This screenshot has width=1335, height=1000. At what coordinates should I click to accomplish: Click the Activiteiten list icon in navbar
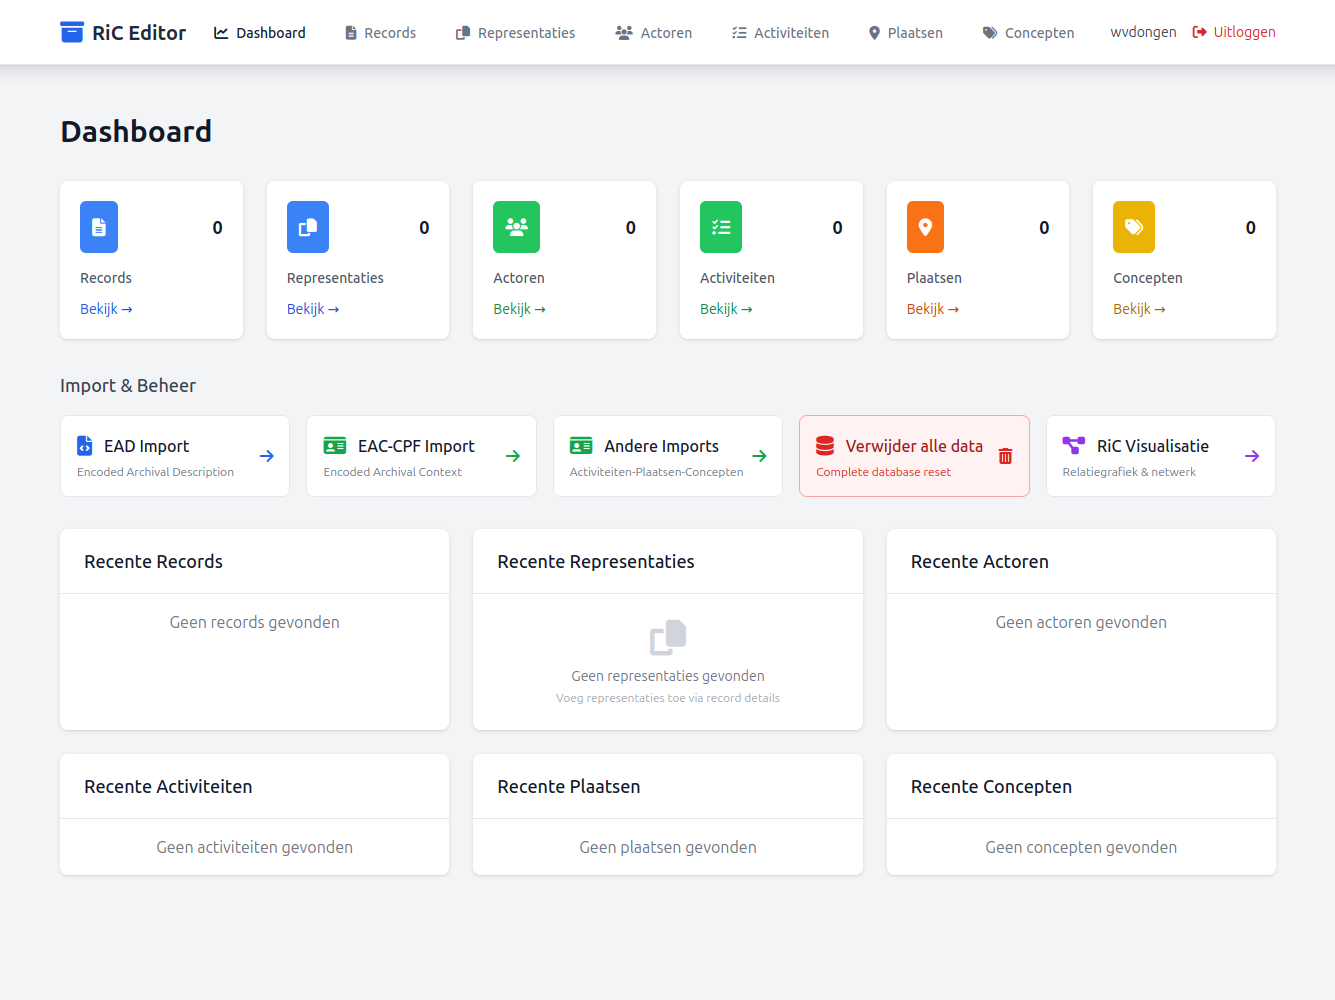[x=739, y=33]
